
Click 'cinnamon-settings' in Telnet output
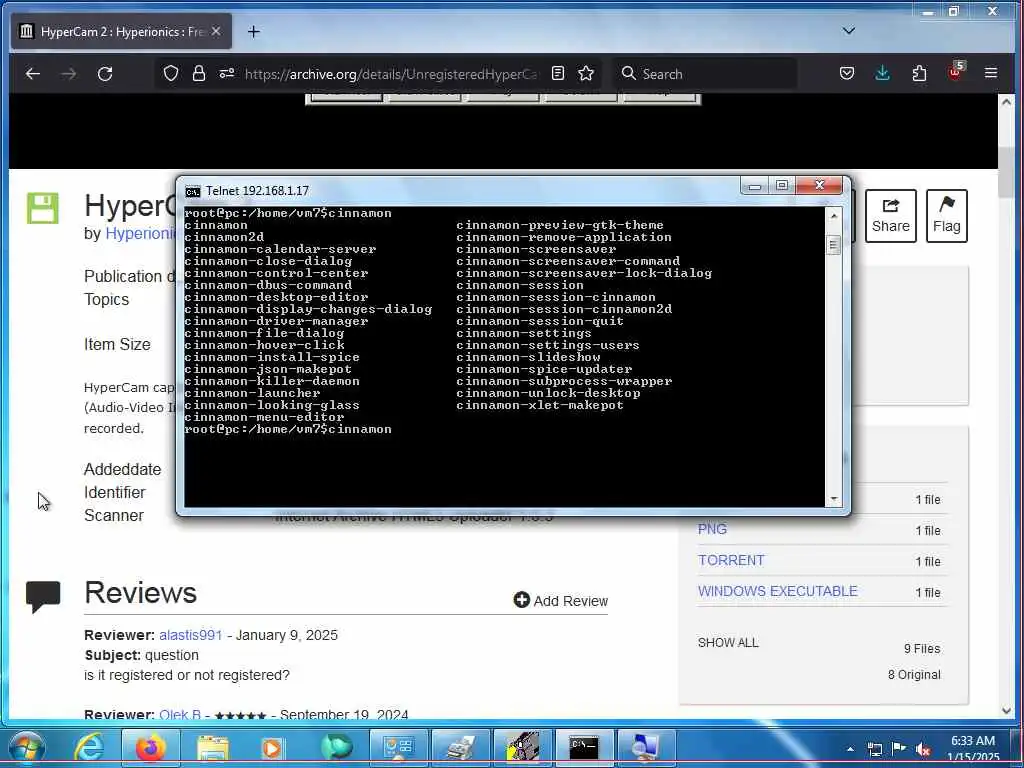[523, 333]
